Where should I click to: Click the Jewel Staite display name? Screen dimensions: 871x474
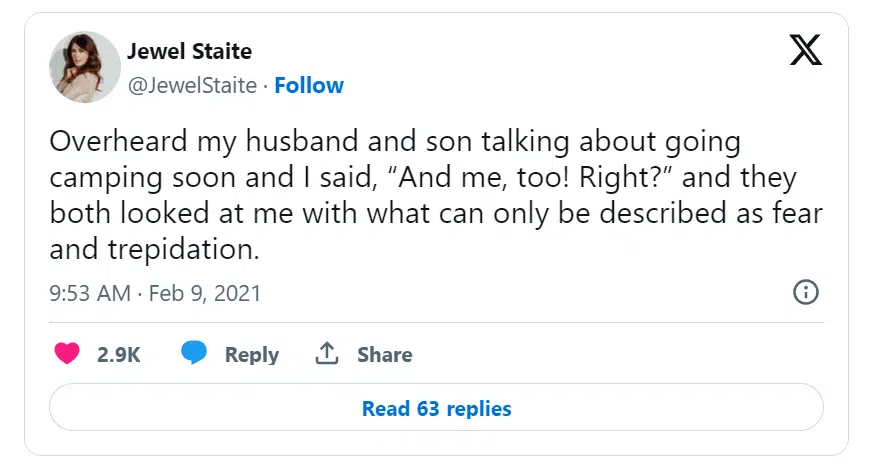point(189,51)
